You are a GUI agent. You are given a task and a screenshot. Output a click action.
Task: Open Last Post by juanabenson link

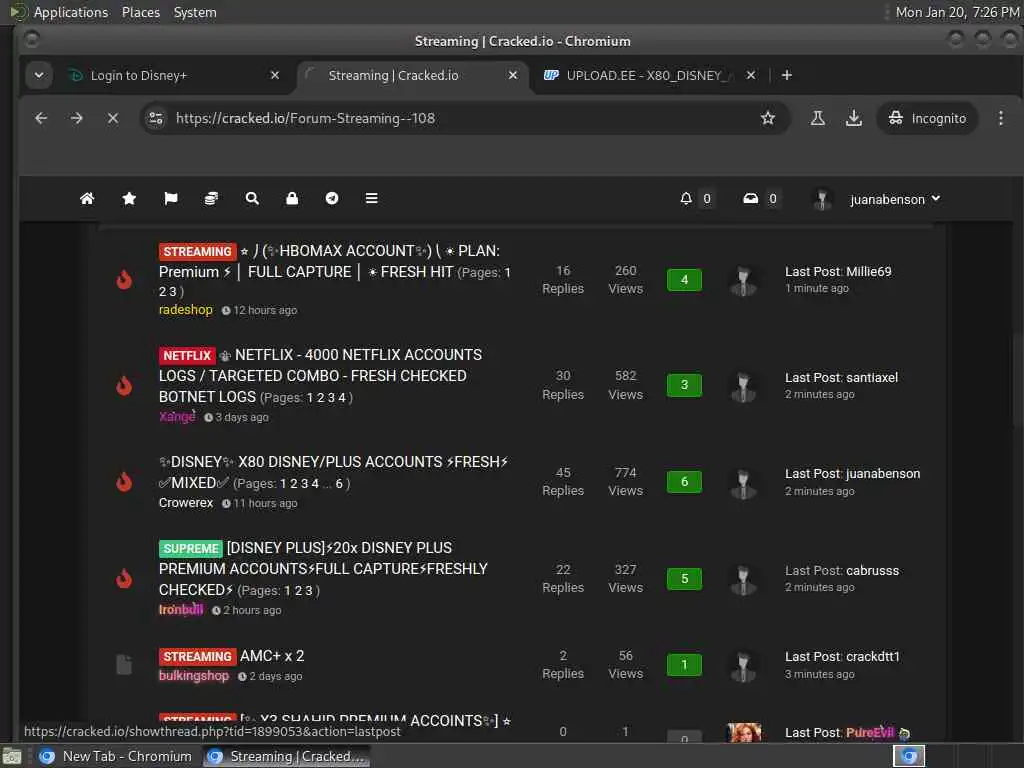coord(852,473)
